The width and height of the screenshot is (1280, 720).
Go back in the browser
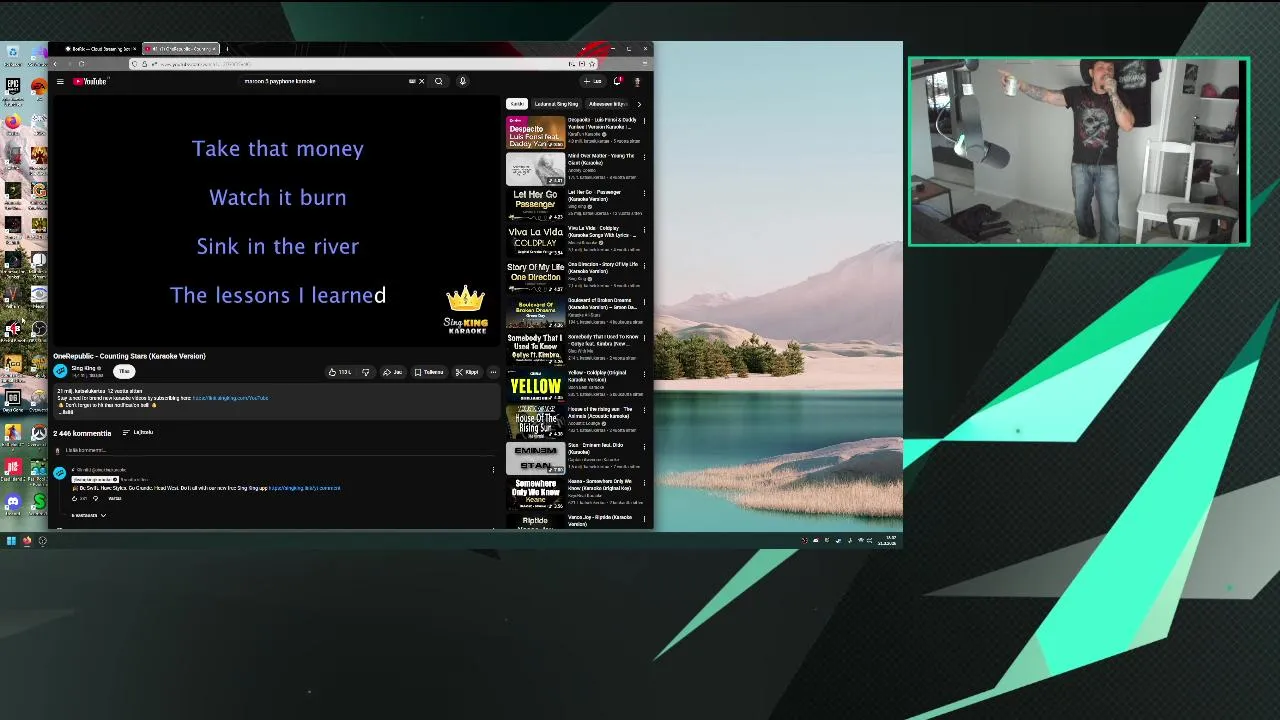[x=56, y=64]
